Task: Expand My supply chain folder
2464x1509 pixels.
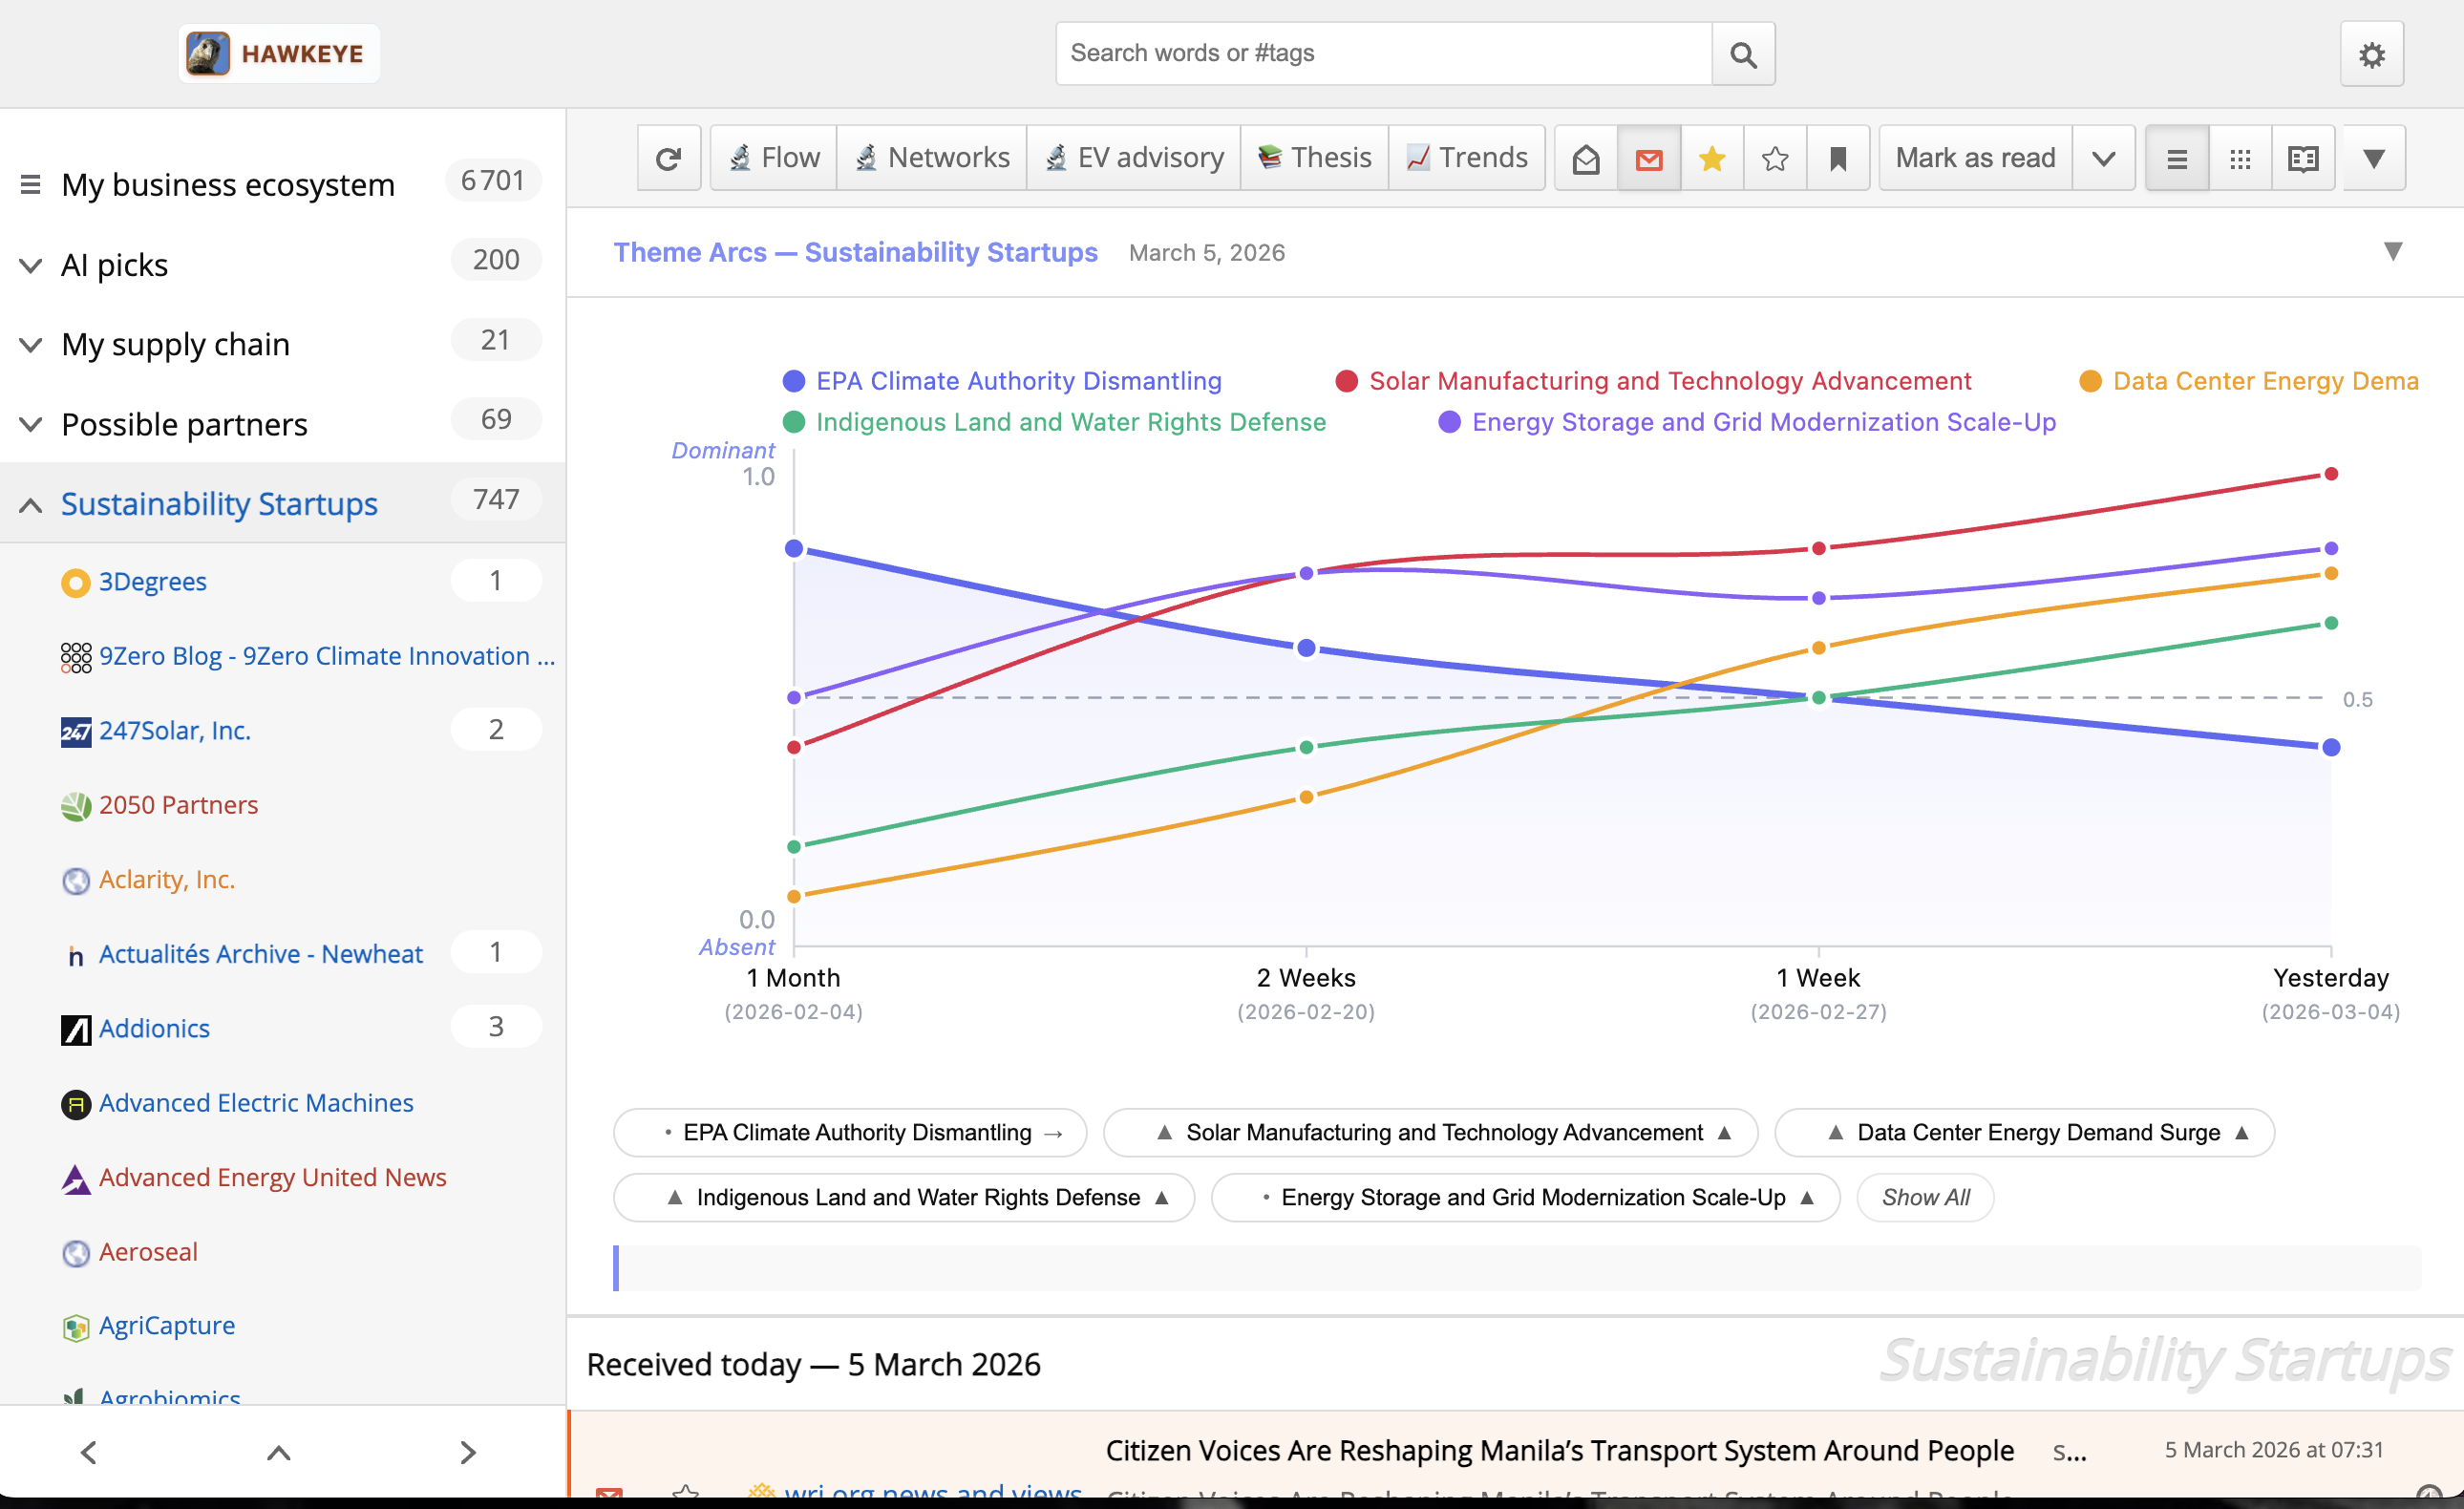Action: point(31,345)
